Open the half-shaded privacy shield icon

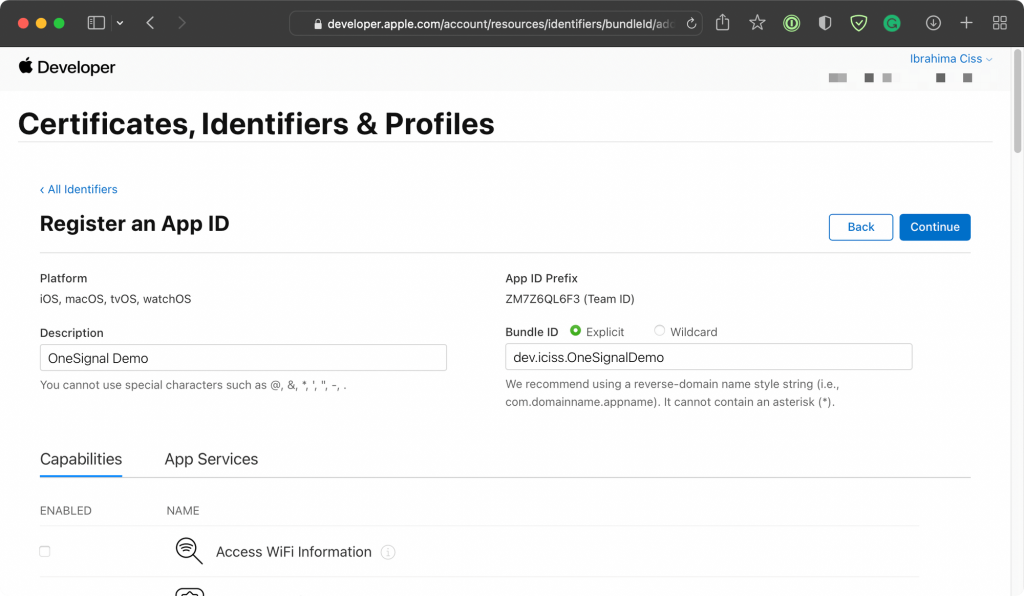(x=825, y=24)
